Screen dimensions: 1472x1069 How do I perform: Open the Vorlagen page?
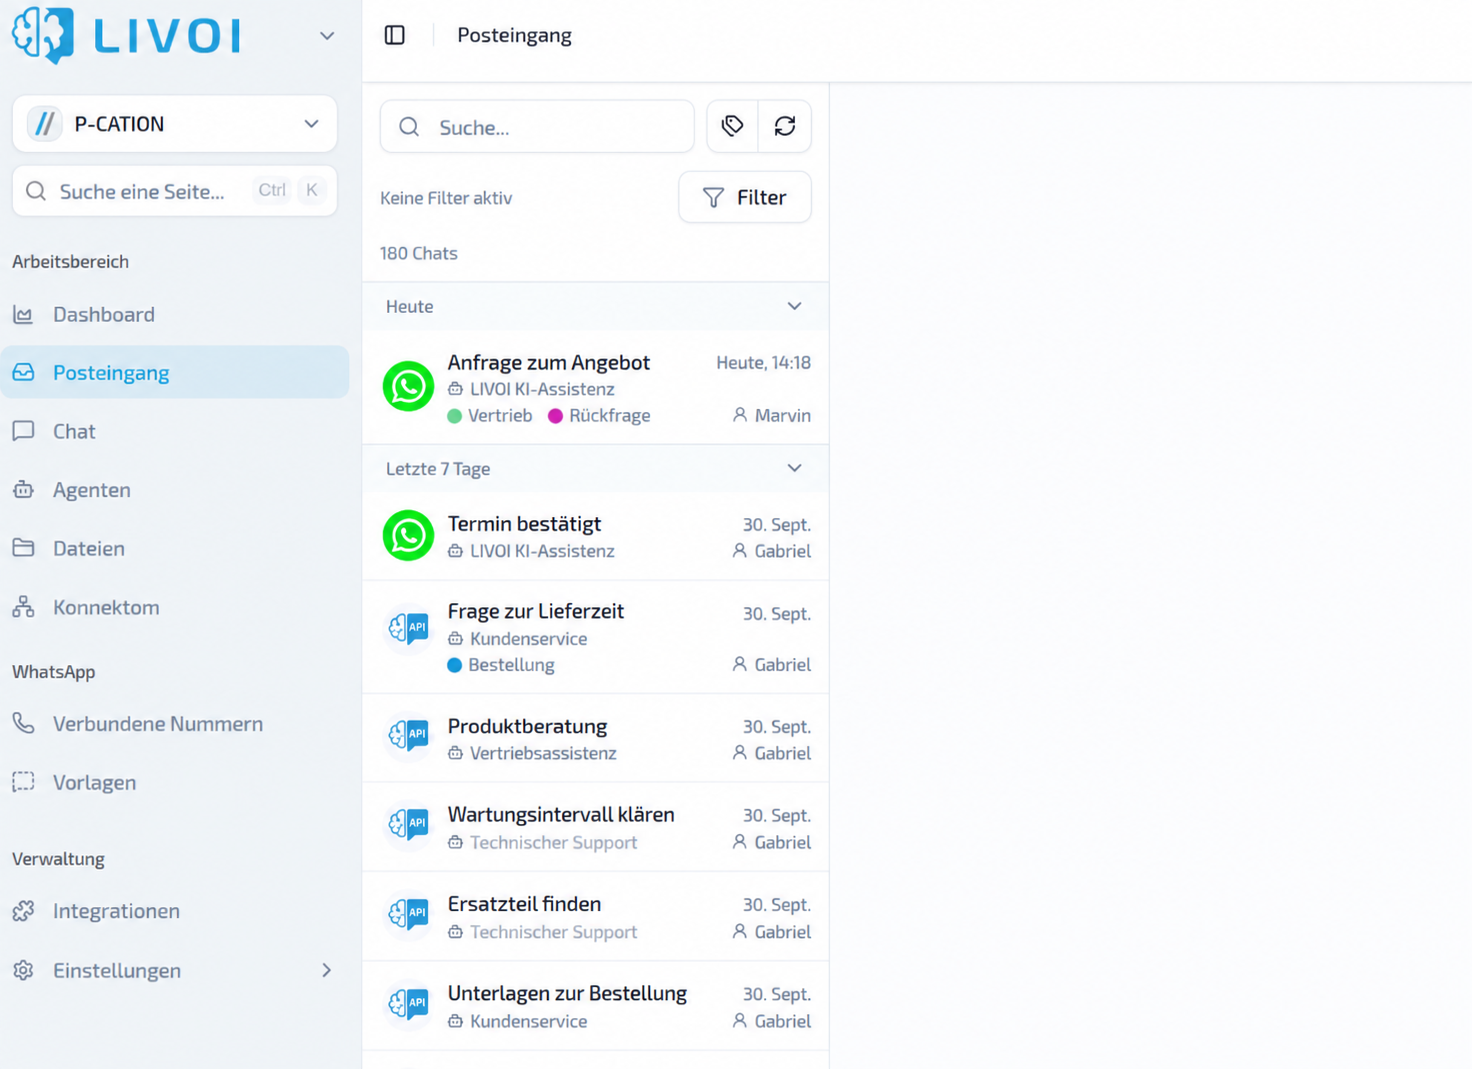175,782
